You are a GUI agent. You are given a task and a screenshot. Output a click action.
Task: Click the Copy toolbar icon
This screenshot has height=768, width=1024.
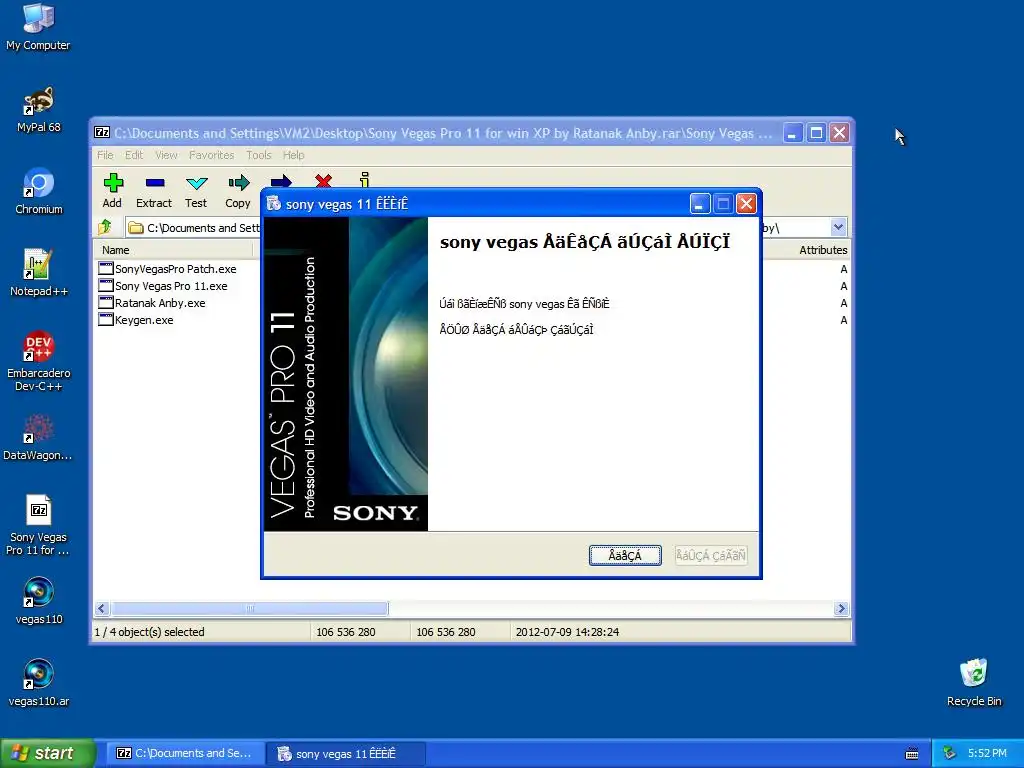click(x=238, y=190)
